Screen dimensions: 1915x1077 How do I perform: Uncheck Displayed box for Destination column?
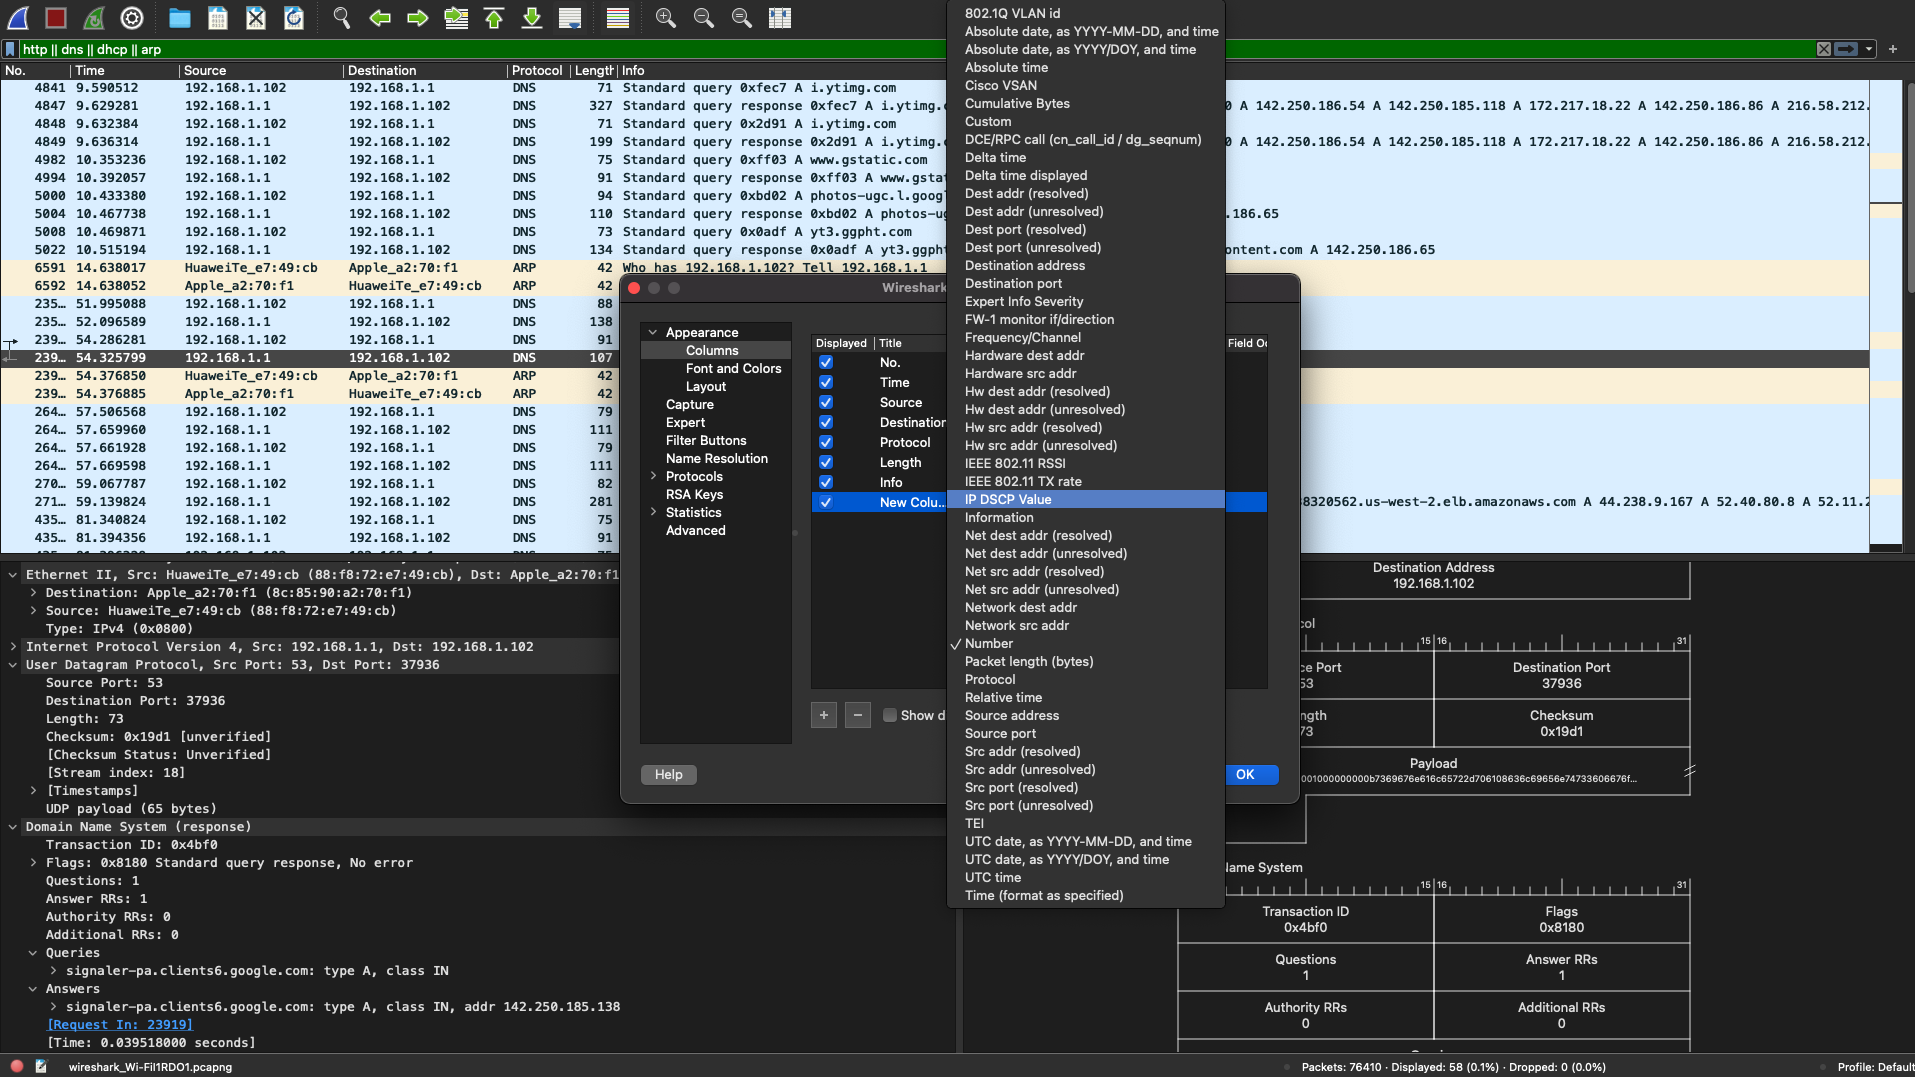point(826,422)
